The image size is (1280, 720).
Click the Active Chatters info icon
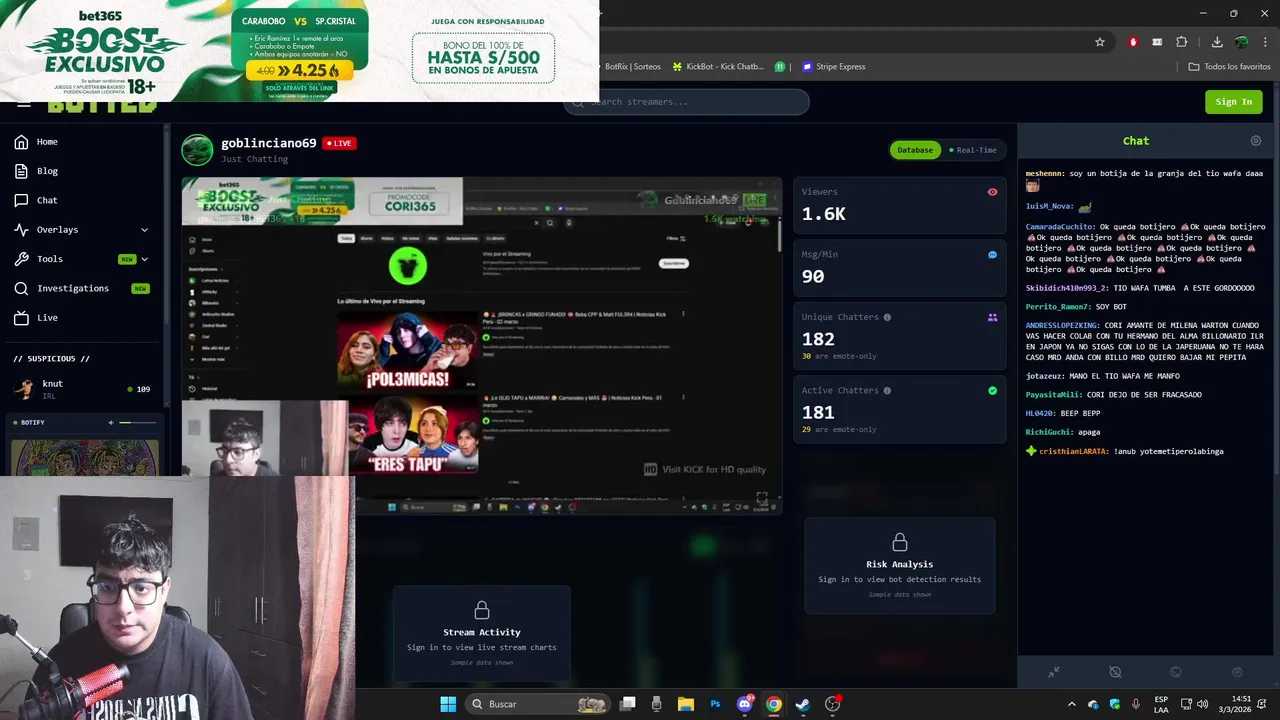886,391
